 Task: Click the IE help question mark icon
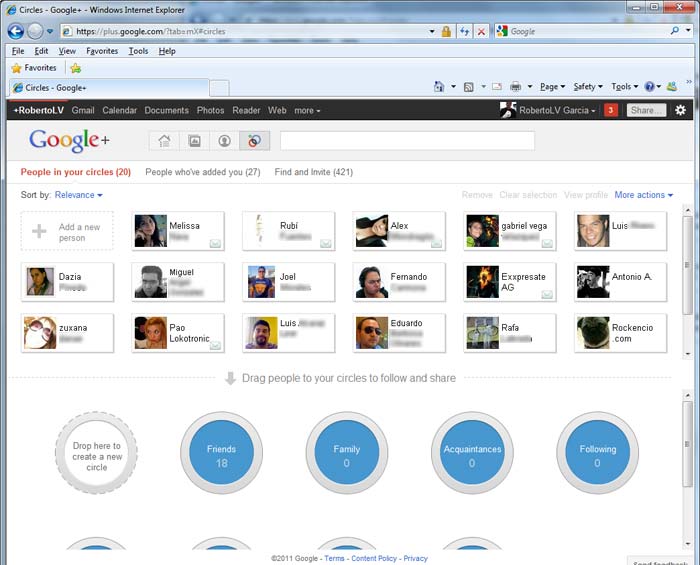[x=650, y=87]
